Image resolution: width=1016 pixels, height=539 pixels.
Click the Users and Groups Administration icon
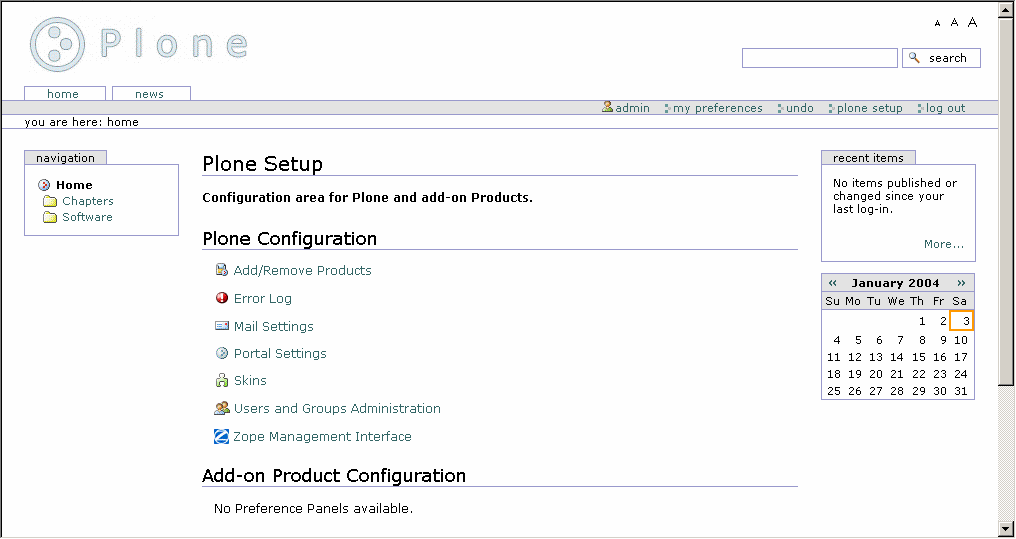[222, 408]
